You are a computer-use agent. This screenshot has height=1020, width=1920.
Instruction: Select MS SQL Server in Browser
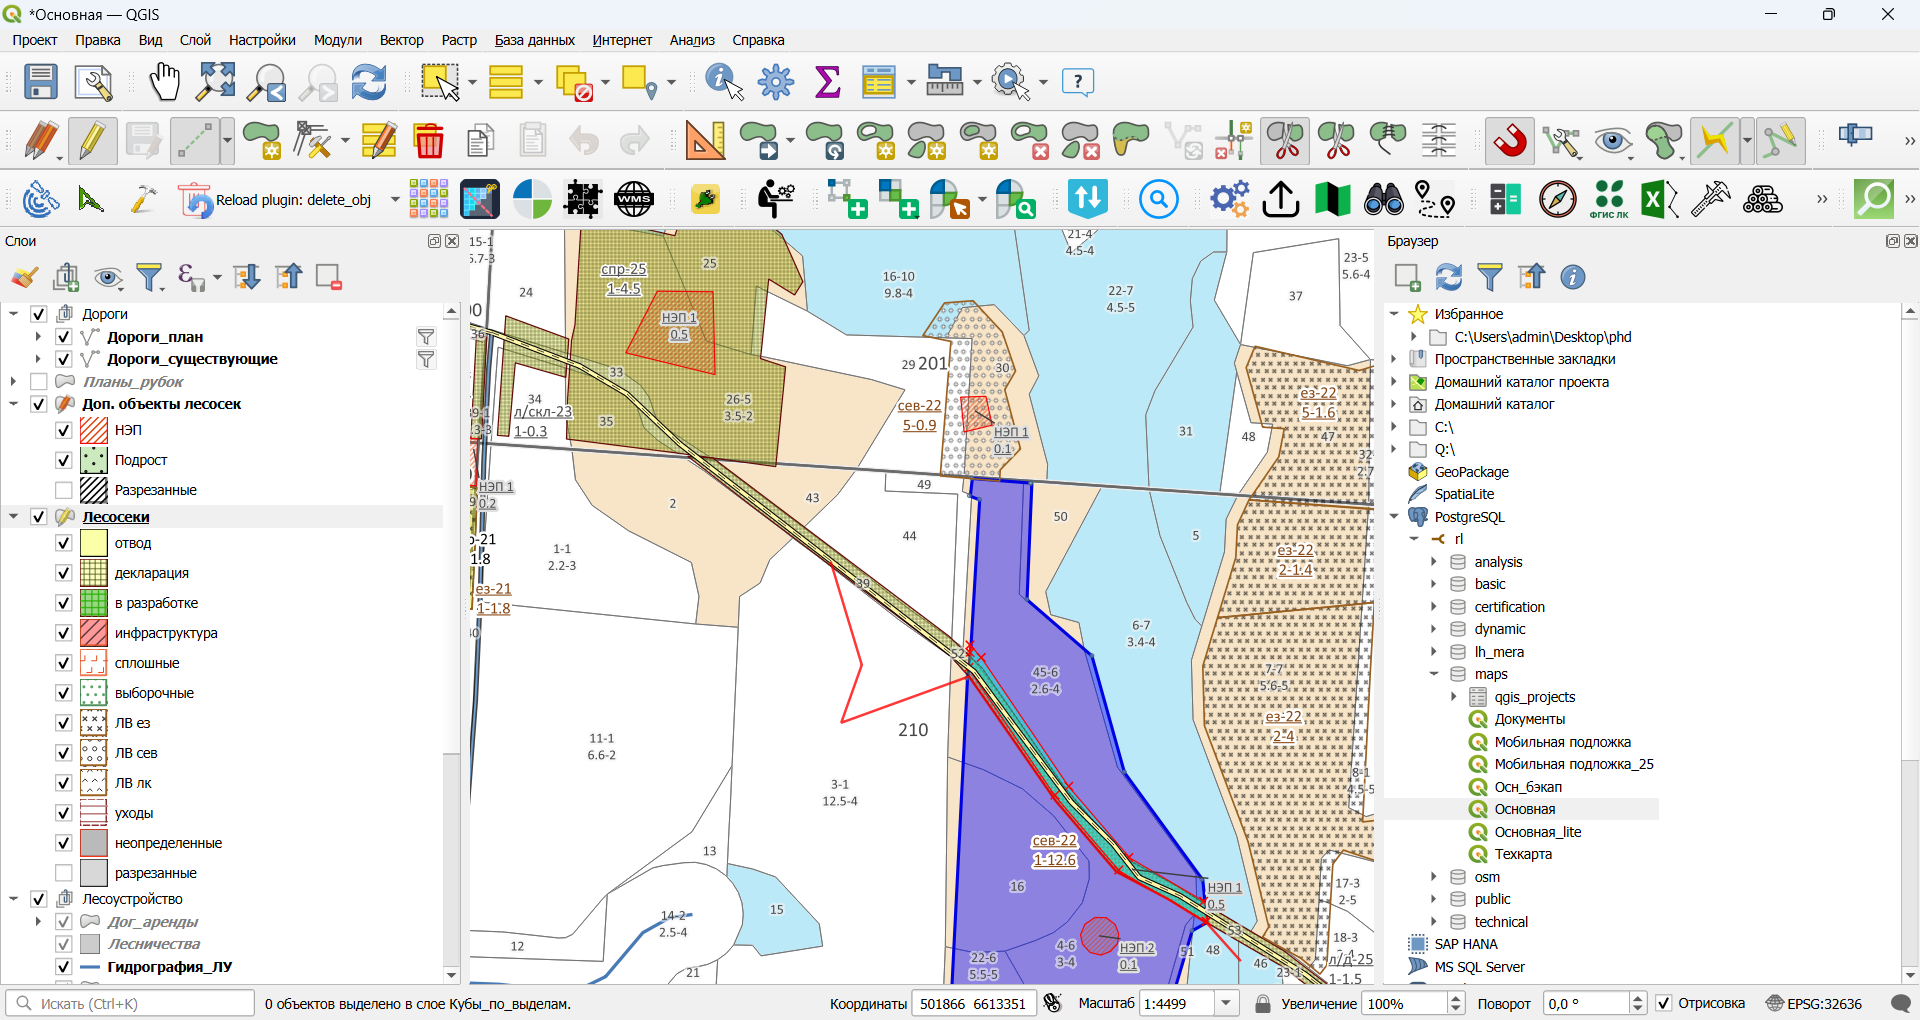(1479, 967)
